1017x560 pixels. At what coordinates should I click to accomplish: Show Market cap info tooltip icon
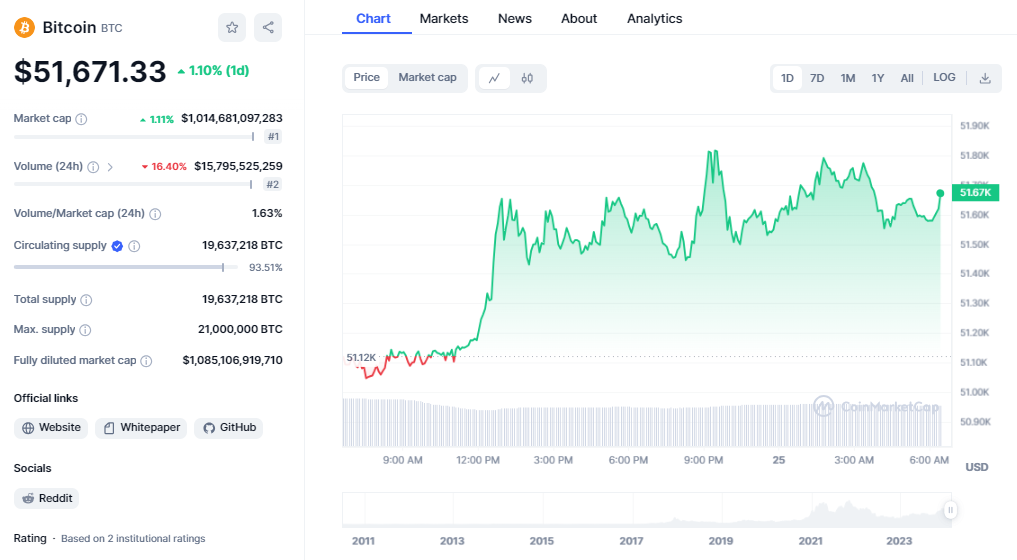click(81, 119)
